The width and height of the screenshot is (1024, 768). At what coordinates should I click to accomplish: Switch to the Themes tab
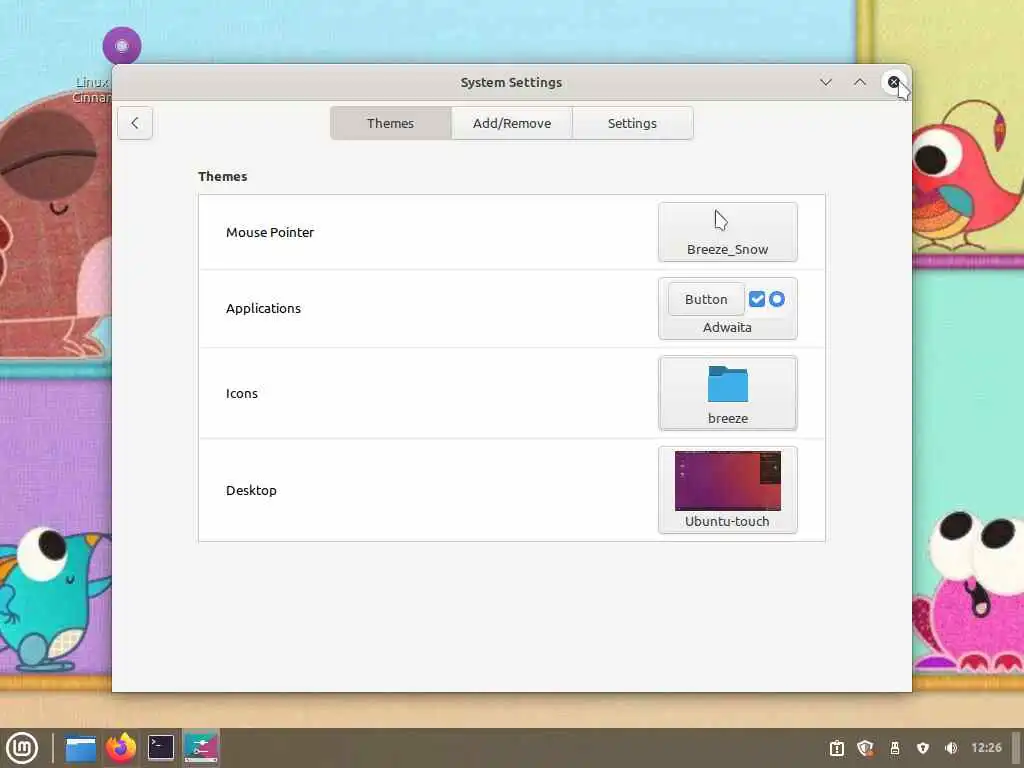coord(391,123)
